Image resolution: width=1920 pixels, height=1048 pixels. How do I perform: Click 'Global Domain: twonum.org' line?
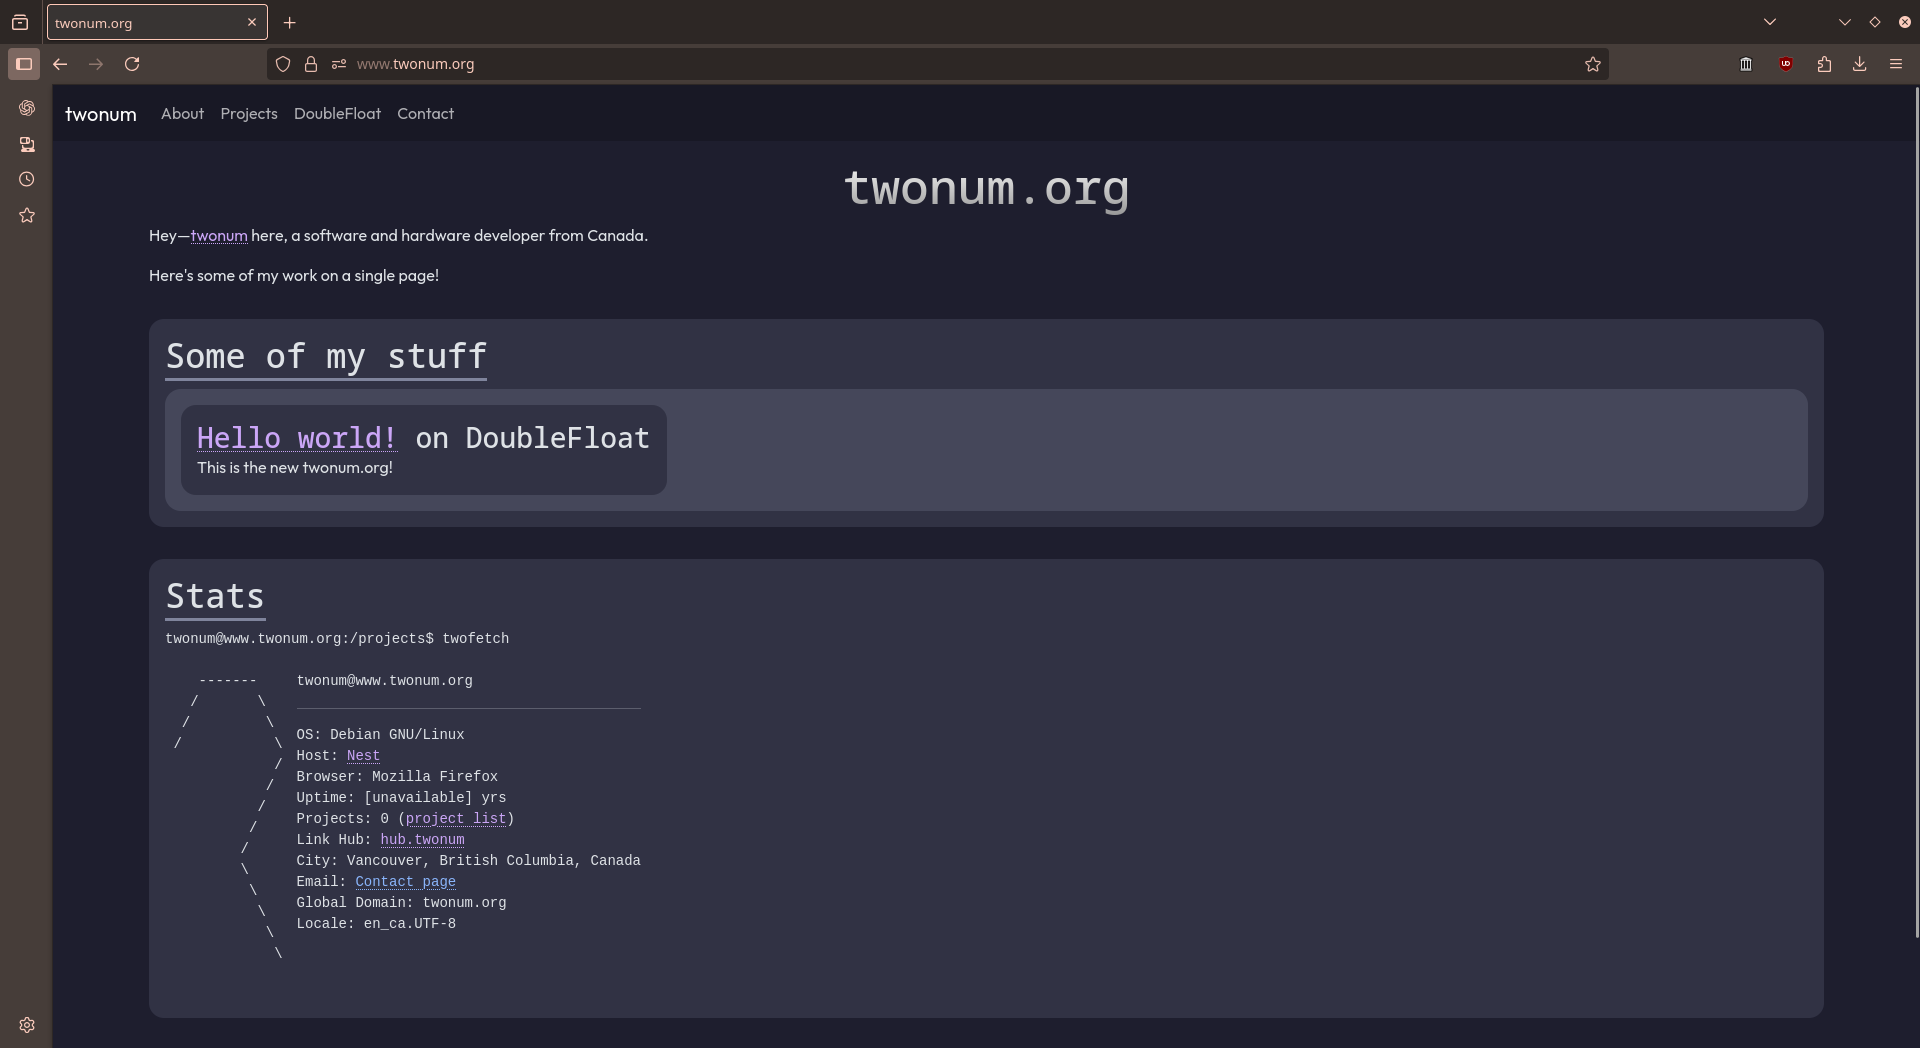coord(401,903)
